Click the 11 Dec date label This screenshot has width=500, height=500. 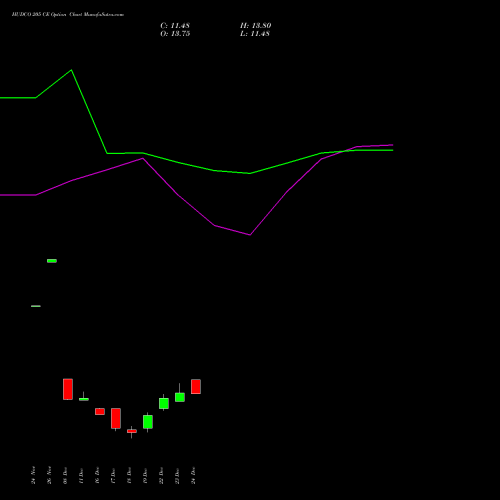pos(81,476)
